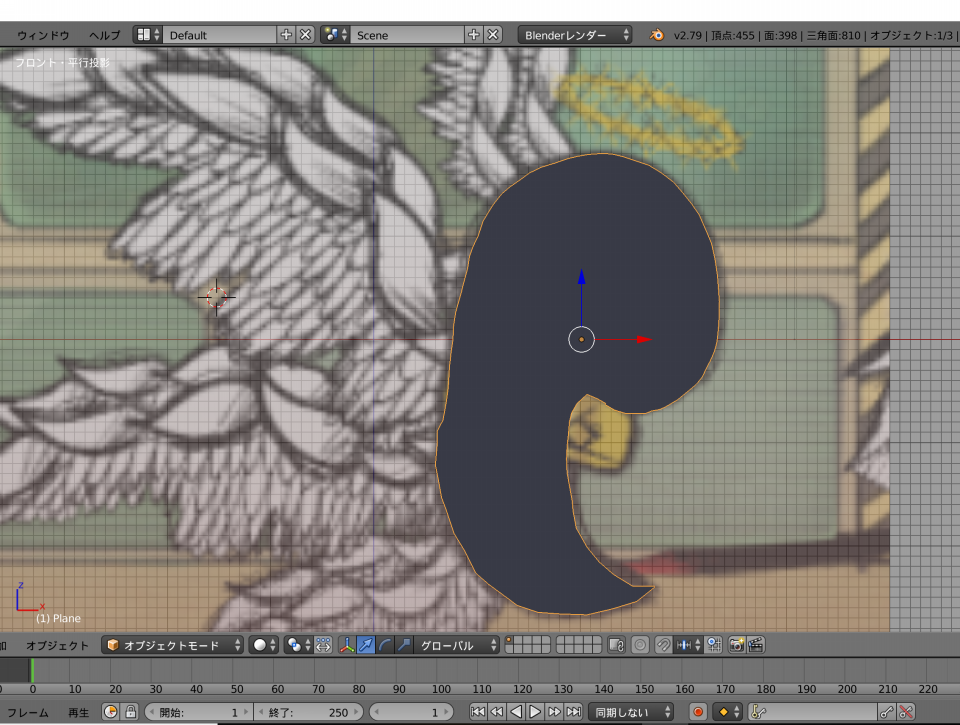Toggle proportional editing circle icon
Viewport: 960px width, 725px height.
coord(640,645)
